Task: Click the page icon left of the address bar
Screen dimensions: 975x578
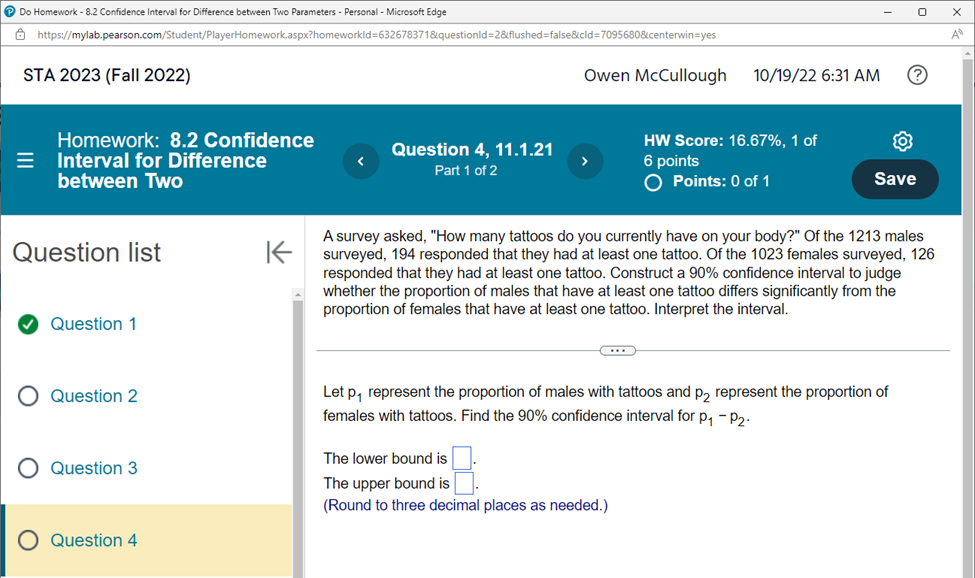Action: pyautogui.click(x=20, y=32)
